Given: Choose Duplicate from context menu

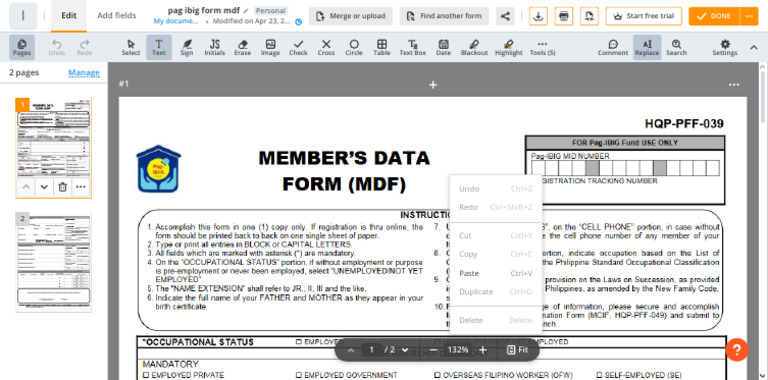Looking at the screenshot, I should pos(496,292).
